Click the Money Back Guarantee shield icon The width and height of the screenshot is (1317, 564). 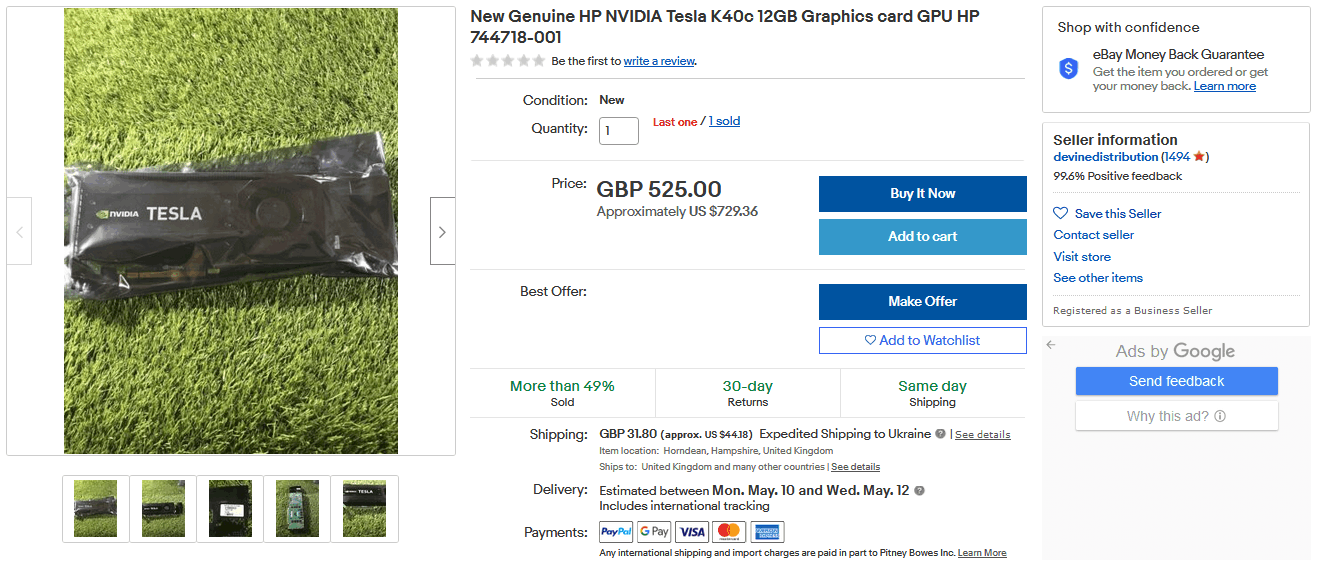[1069, 69]
